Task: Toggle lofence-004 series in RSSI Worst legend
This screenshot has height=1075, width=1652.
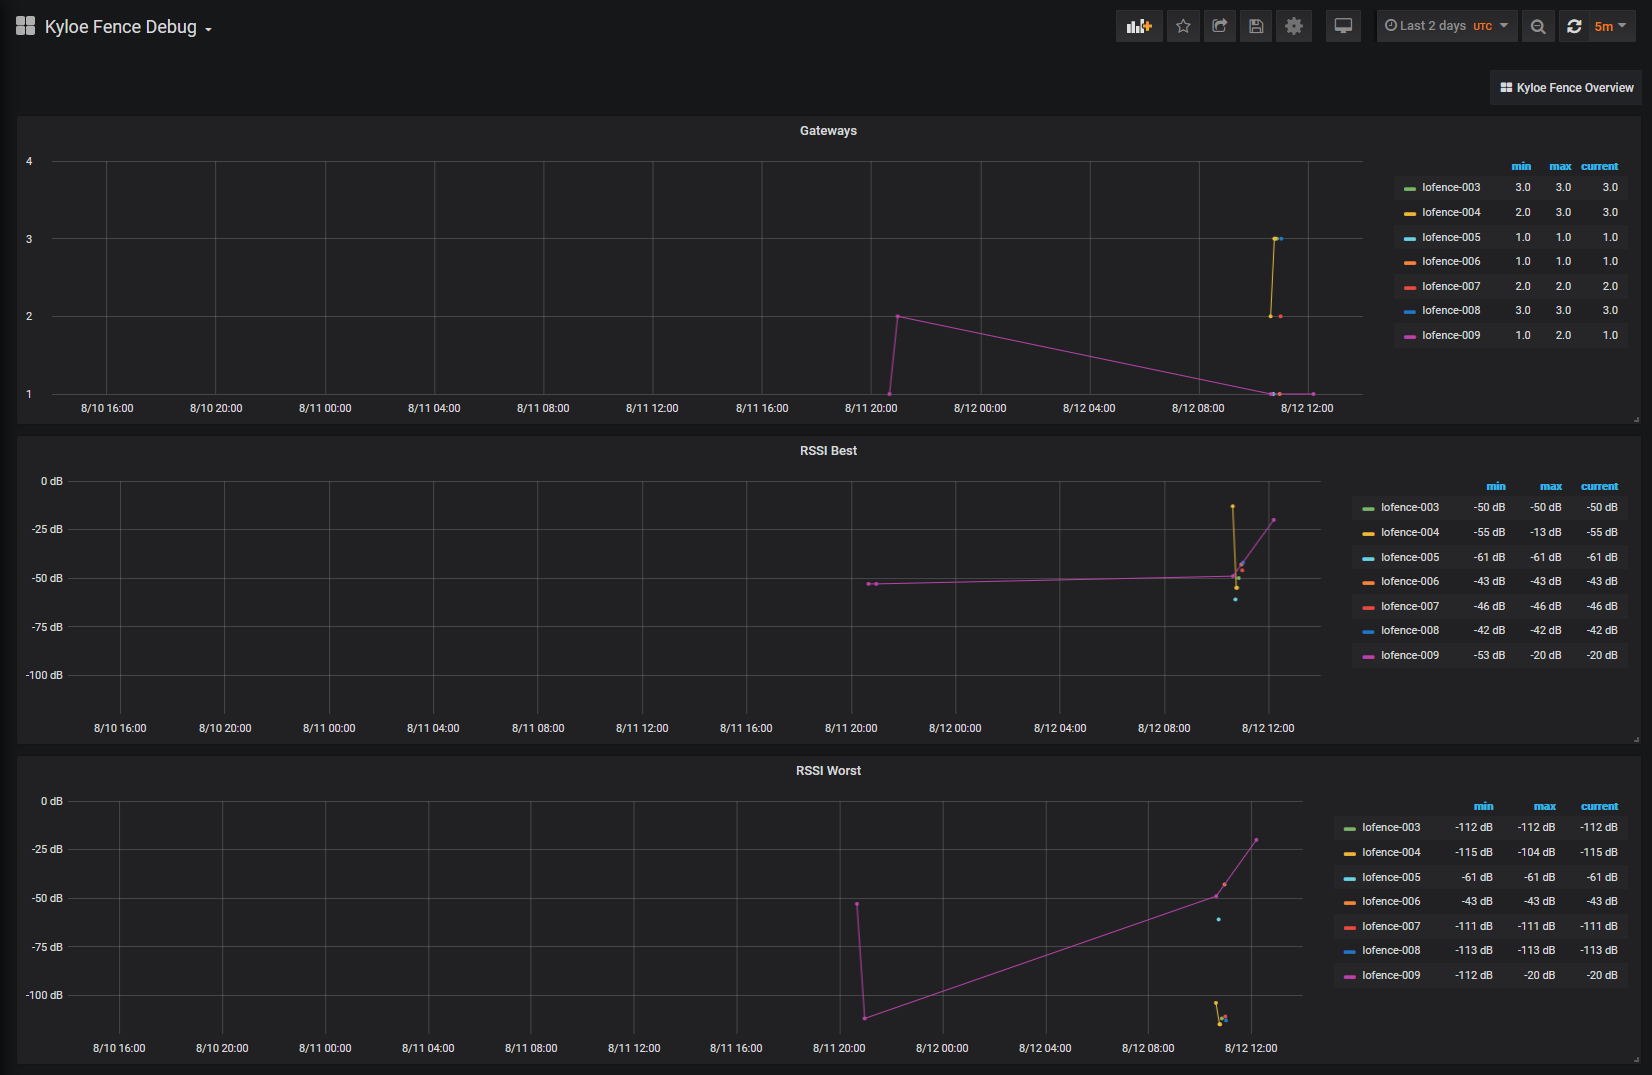Action: 1391,852
